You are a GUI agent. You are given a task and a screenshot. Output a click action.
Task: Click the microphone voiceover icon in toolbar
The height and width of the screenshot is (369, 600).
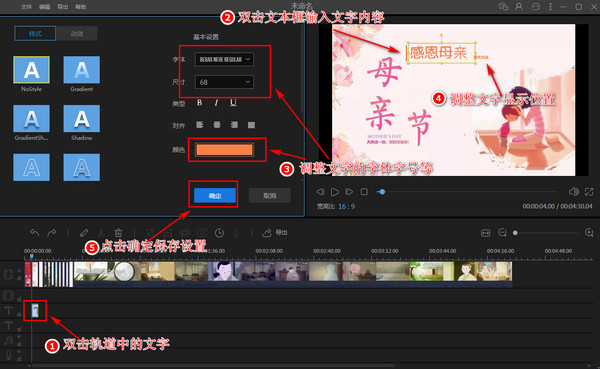coord(236,233)
